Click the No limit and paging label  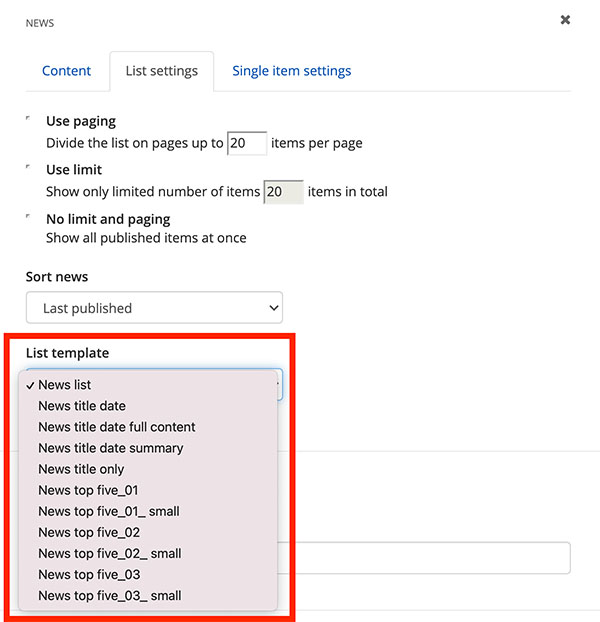(x=108, y=219)
